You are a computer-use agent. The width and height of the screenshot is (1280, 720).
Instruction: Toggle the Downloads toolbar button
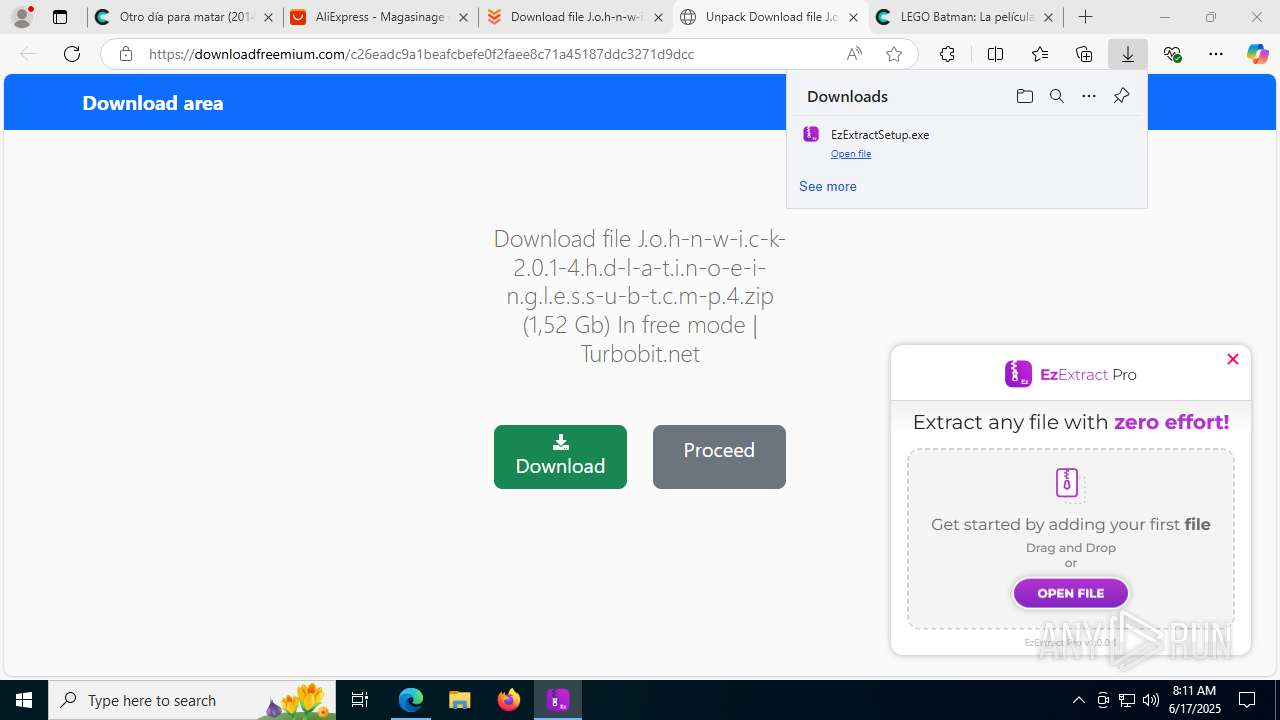(1128, 54)
